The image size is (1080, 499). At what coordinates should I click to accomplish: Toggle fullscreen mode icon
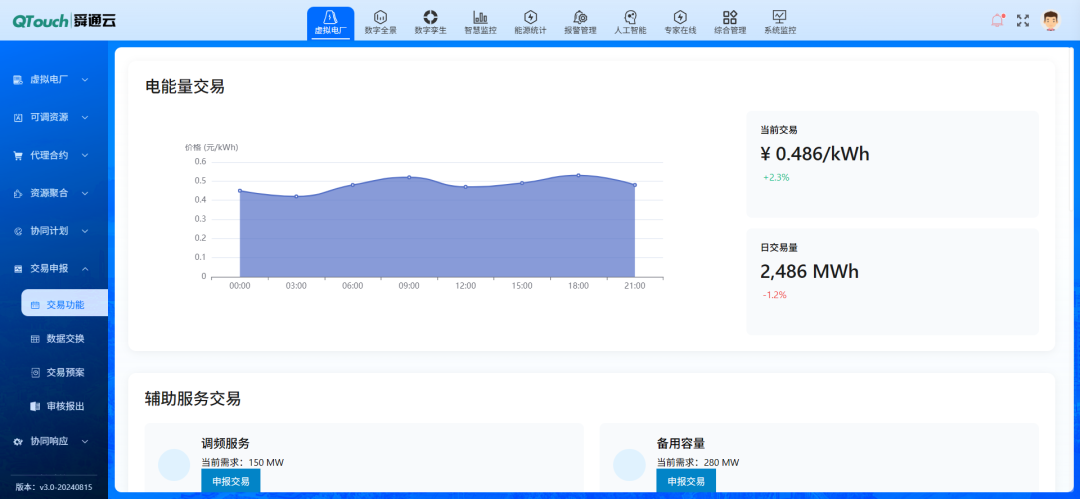(1023, 21)
